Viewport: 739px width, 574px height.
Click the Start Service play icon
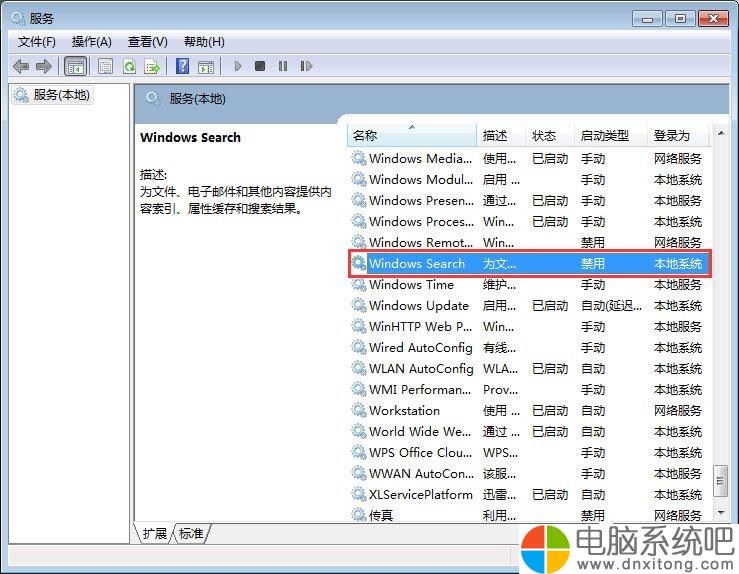click(x=238, y=66)
